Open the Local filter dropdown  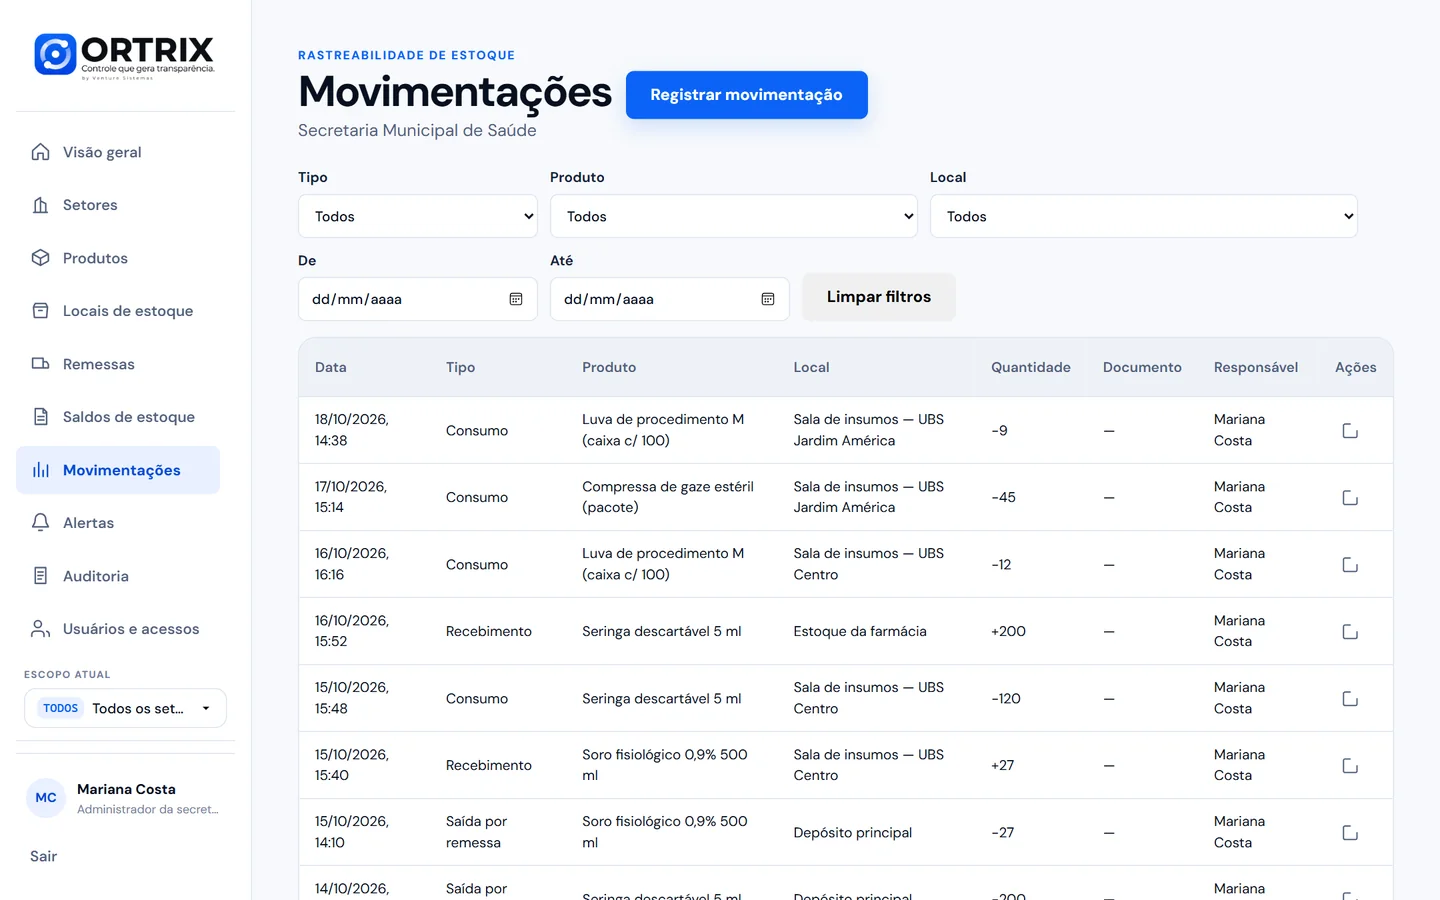click(1144, 216)
